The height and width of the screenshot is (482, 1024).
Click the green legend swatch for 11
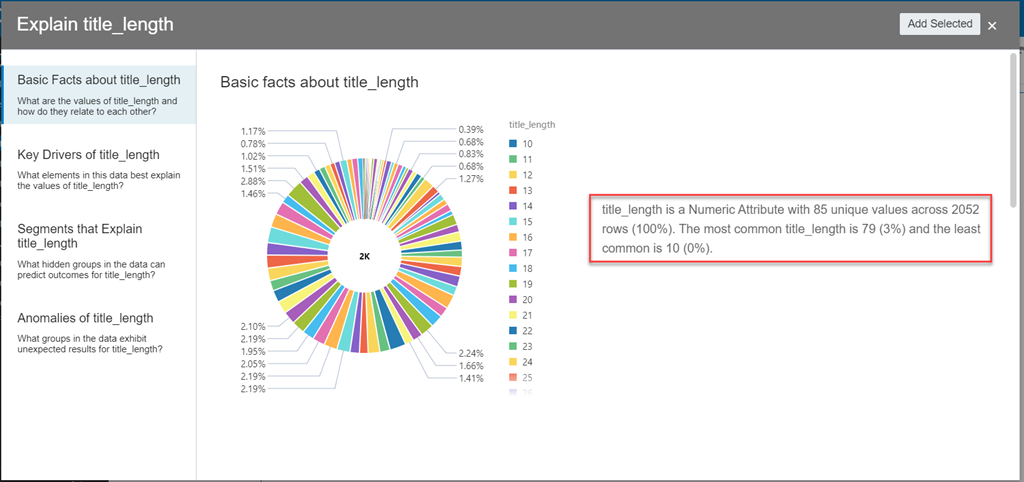(x=513, y=159)
